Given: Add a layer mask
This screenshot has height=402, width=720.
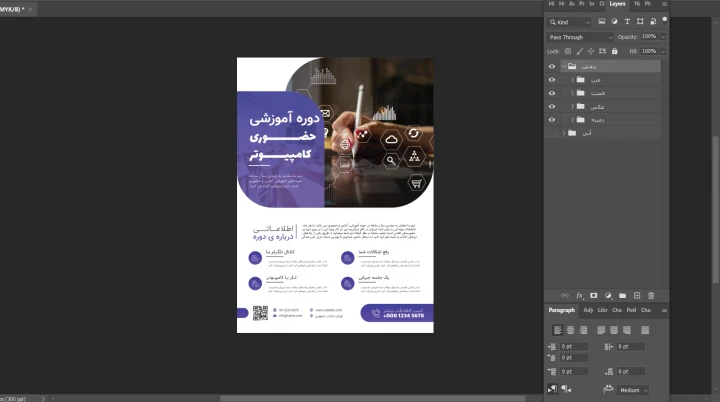Looking at the screenshot, I should pos(593,296).
